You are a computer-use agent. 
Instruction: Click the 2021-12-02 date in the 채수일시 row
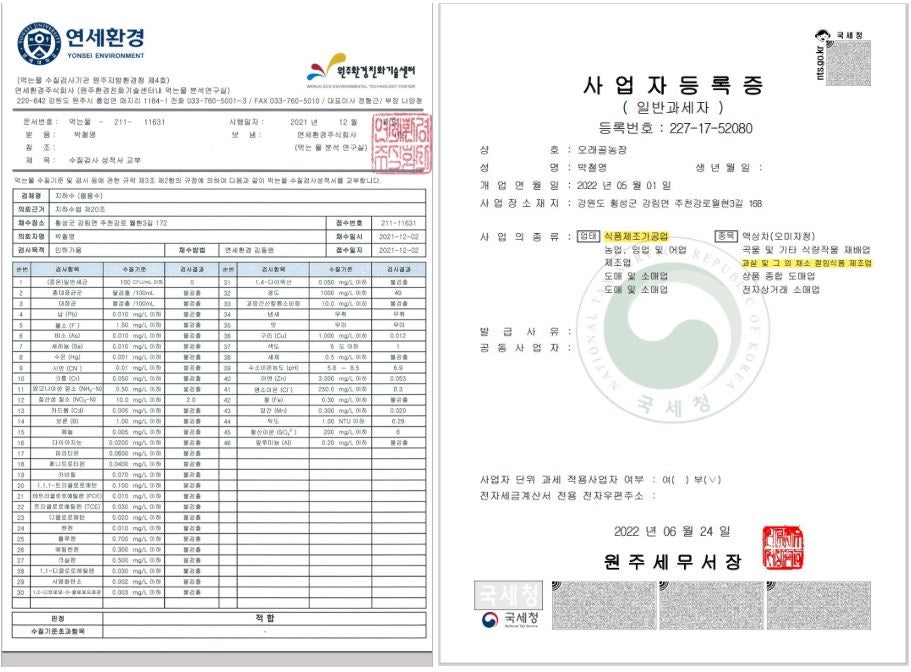(x=399, y=236)
